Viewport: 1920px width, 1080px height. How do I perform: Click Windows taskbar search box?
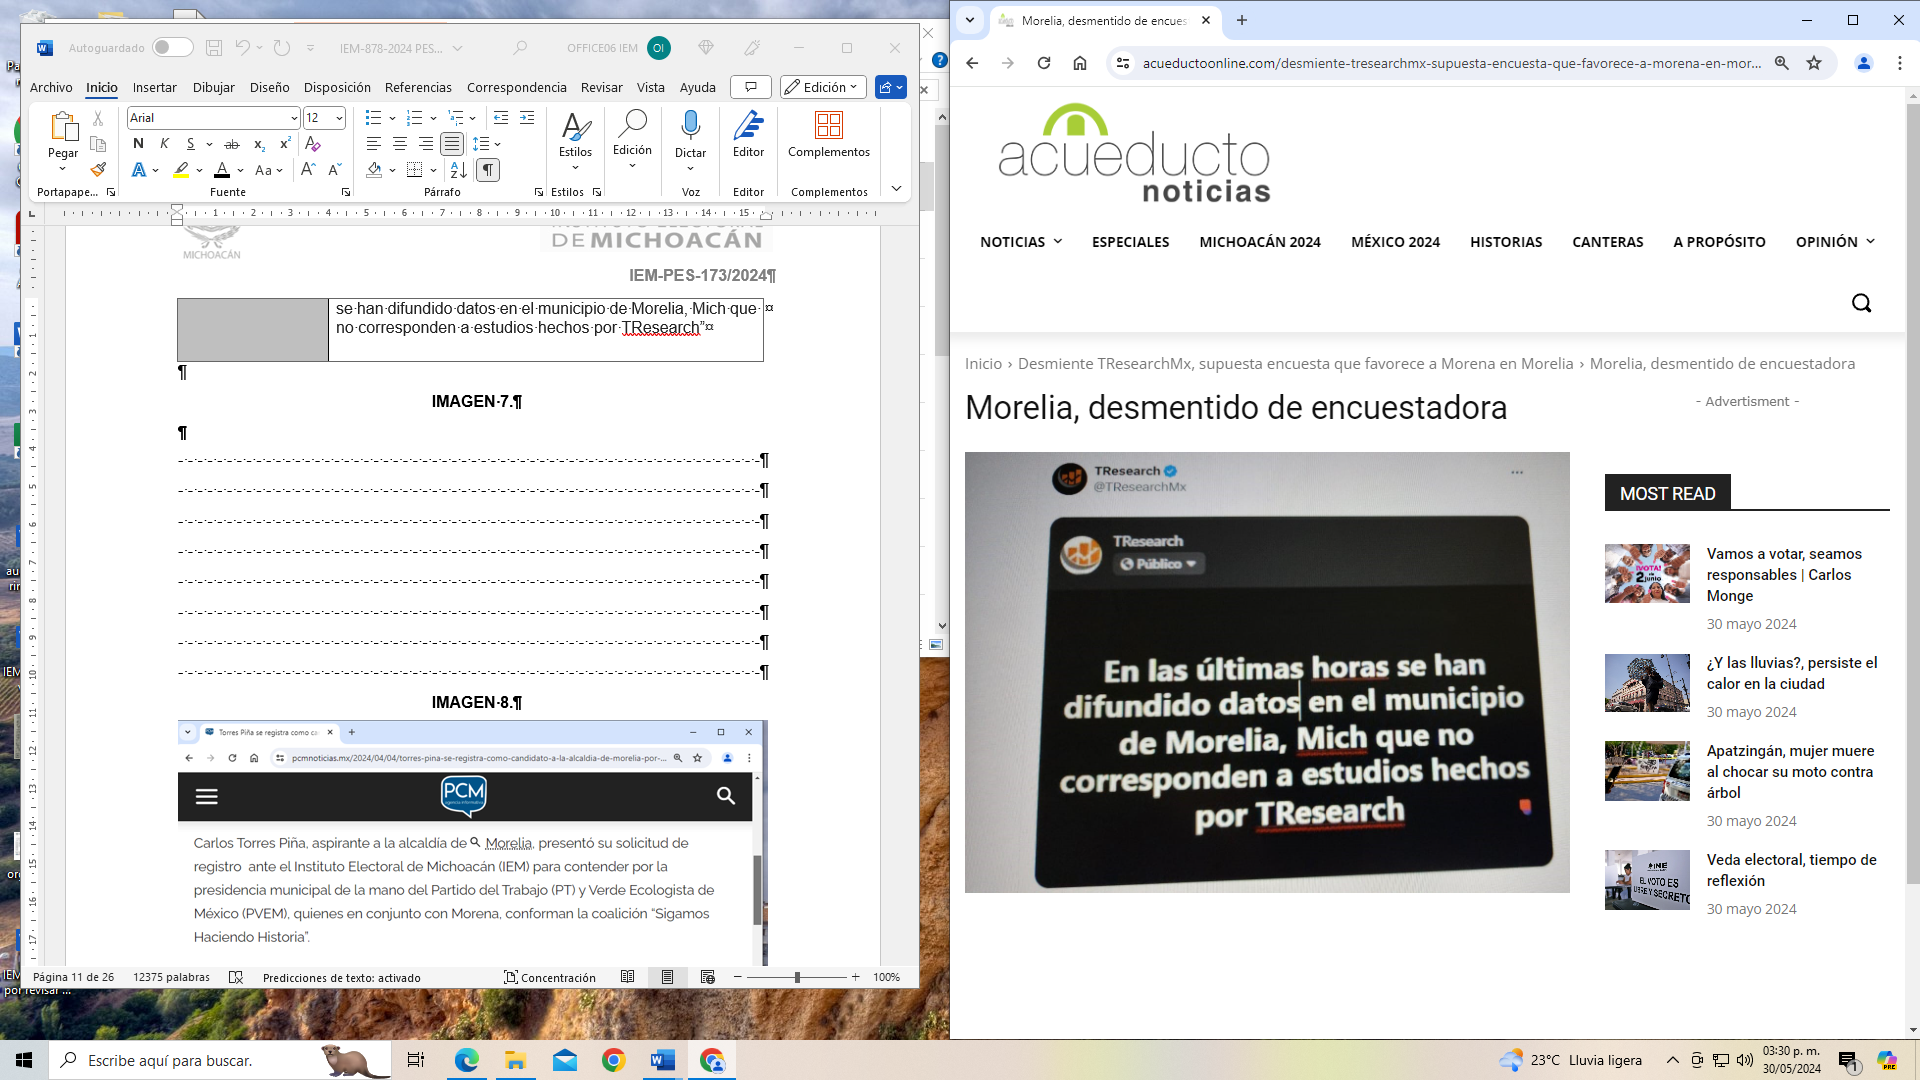(x=220, y=1060)
